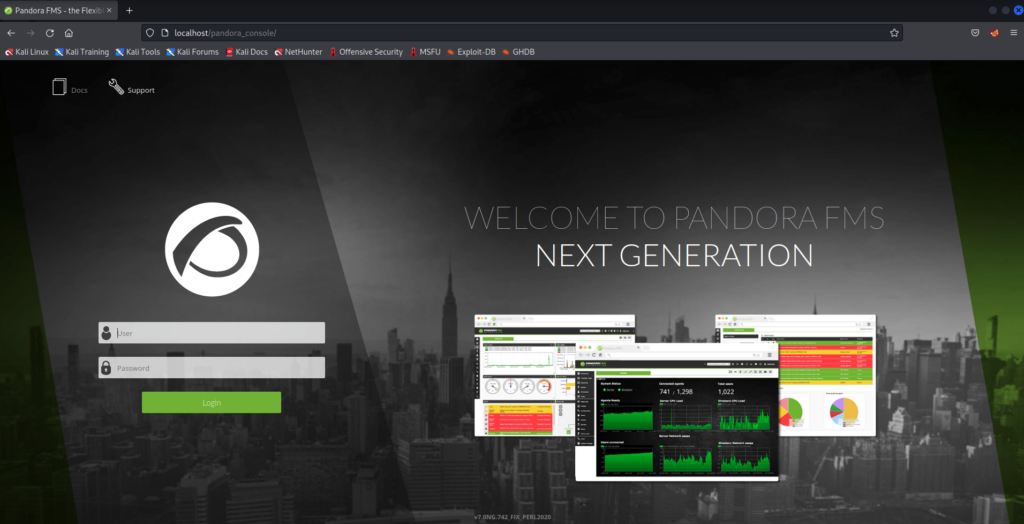Screen dimensions: 1024x524
Task: Go to the browser home icon
Action: (69, 33)
